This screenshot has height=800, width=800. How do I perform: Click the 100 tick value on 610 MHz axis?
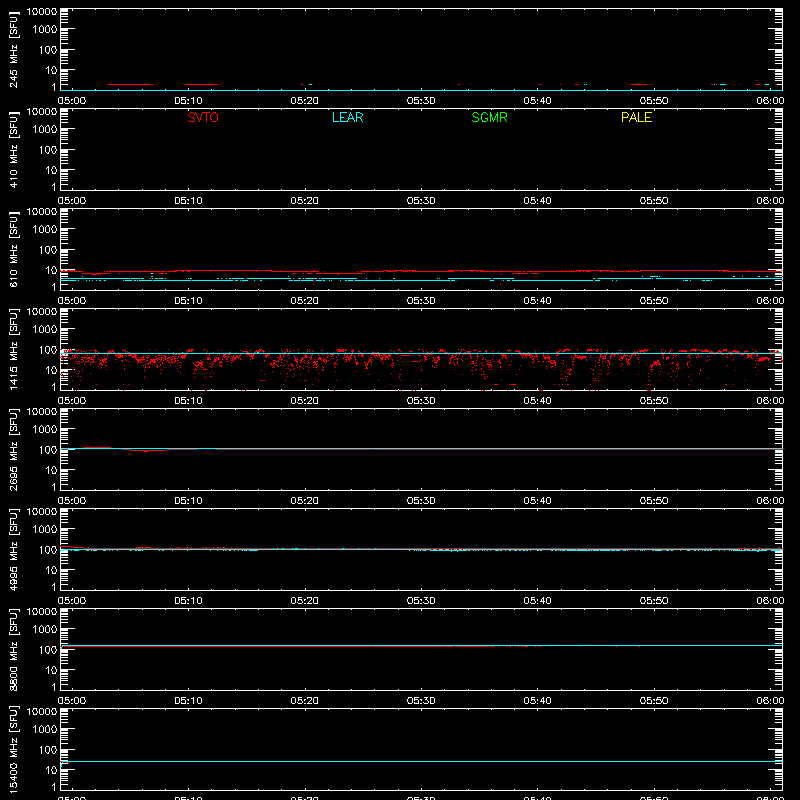(48, 250)
